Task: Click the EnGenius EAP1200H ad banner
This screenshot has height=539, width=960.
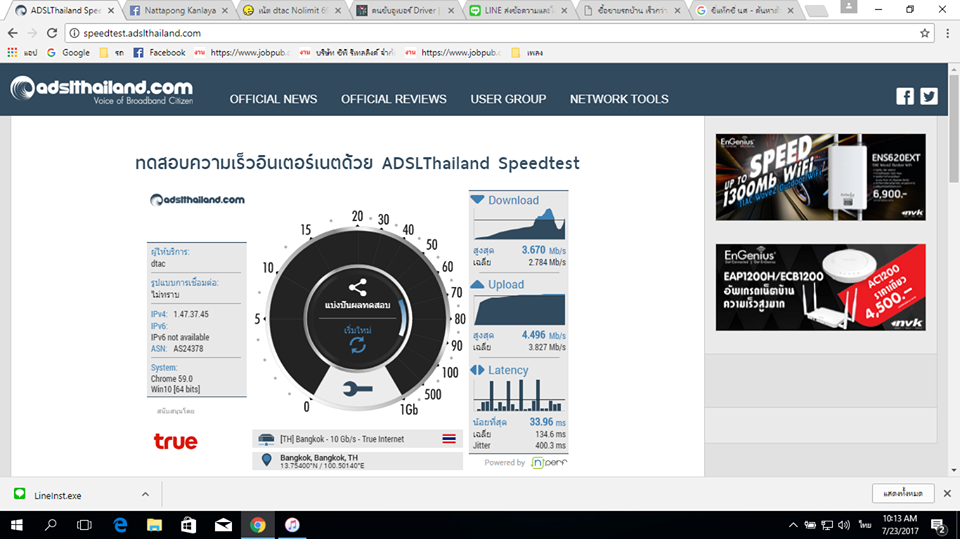Action: coord(820,287)
